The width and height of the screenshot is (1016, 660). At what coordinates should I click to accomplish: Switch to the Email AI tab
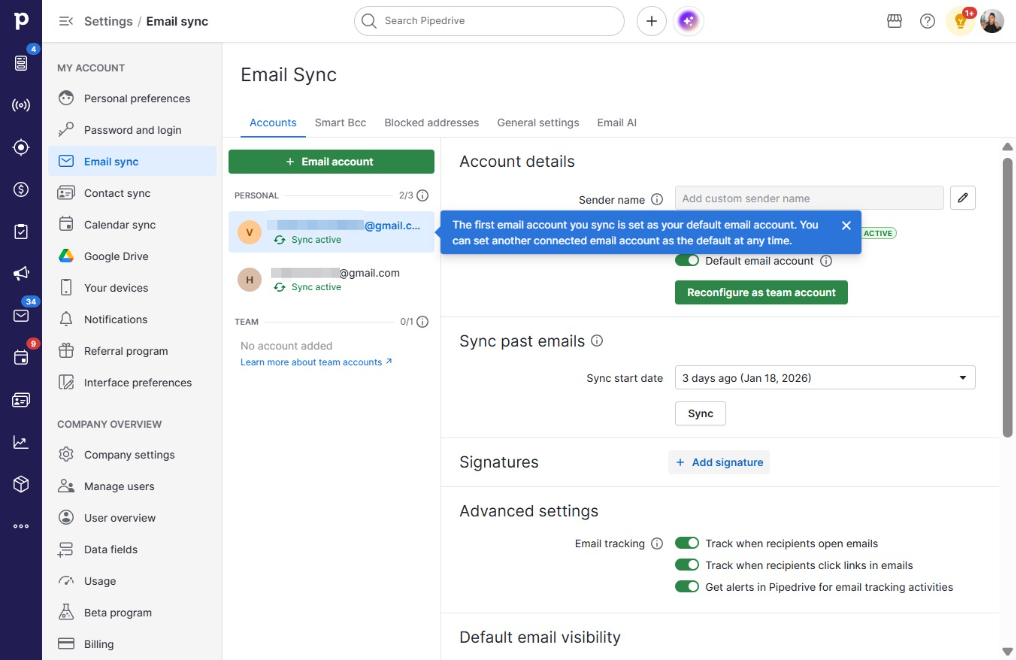(x=616, y=122)
